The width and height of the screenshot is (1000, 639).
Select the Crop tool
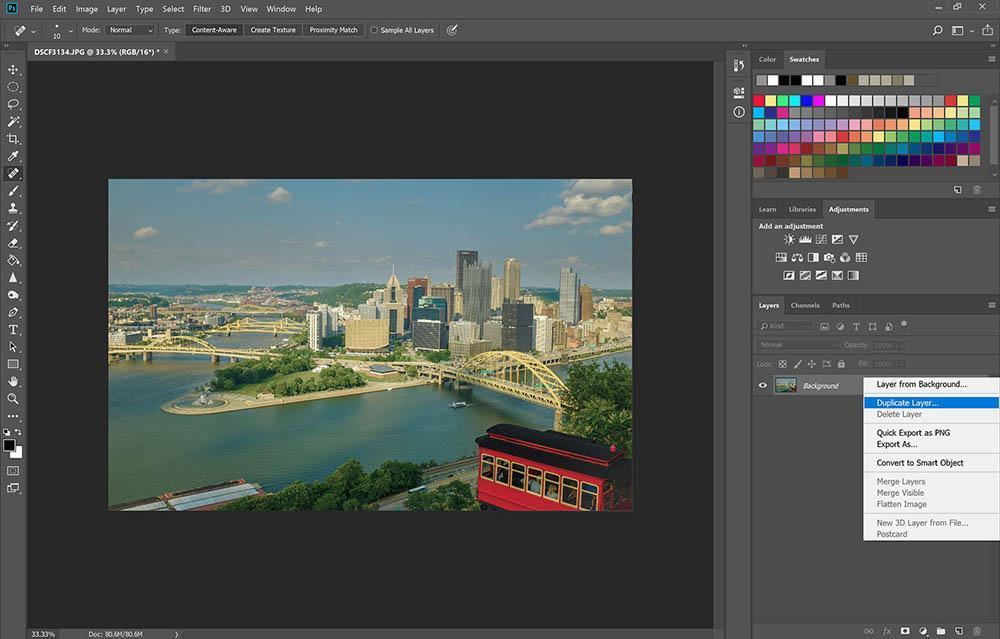pyautogui.click(x=14, y=139)
